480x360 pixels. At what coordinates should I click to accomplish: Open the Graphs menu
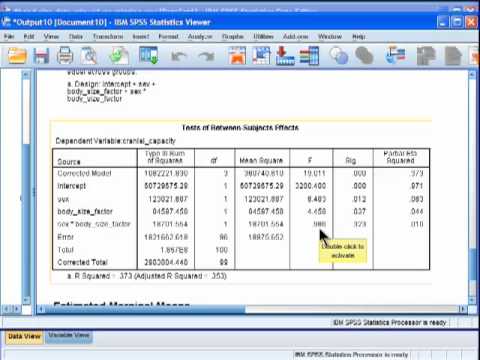click(233, 36)
